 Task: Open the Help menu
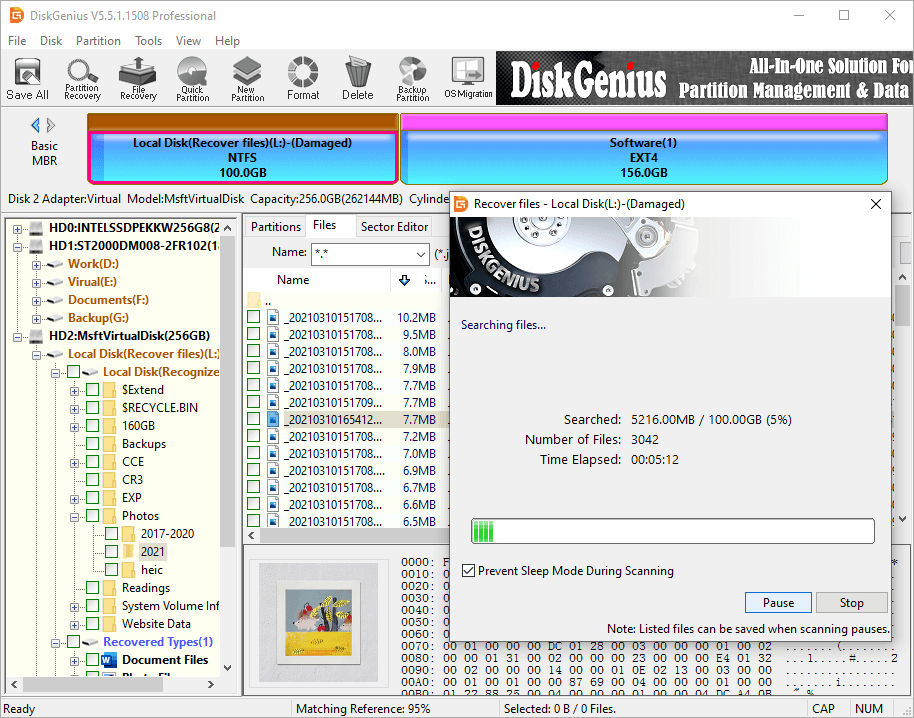(227, 41)
